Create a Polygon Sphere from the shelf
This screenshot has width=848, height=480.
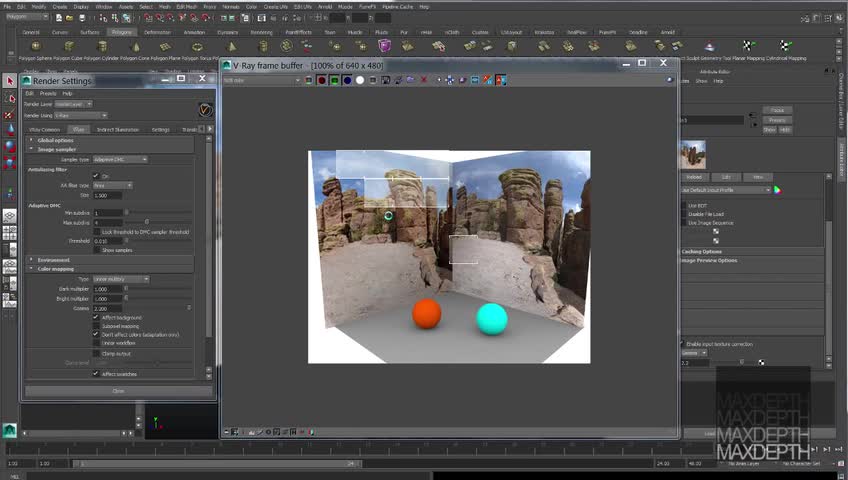click(36, 46)
